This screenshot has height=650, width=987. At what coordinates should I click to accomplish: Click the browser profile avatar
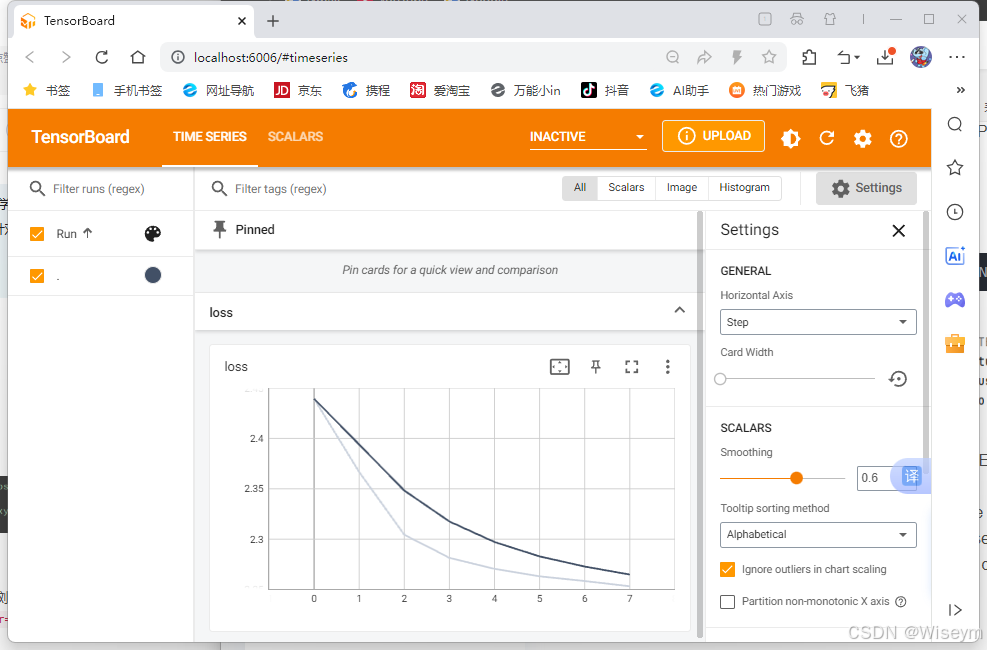coord(920,57)
